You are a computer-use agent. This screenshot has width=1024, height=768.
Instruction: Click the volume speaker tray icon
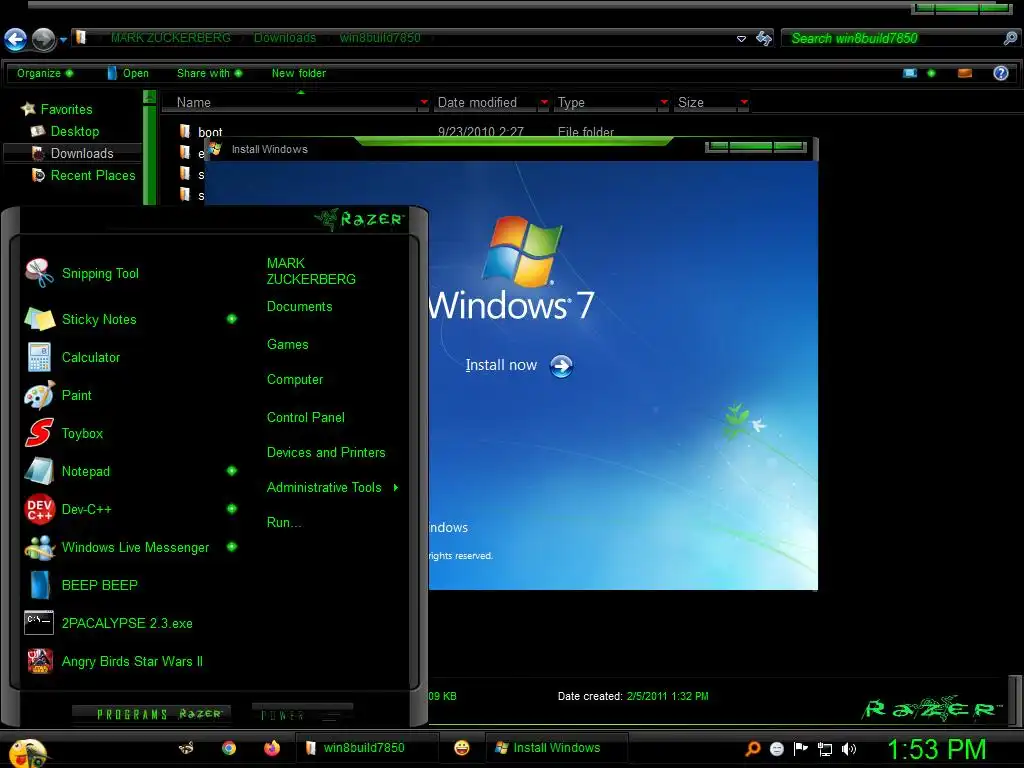tap(848, 749)
